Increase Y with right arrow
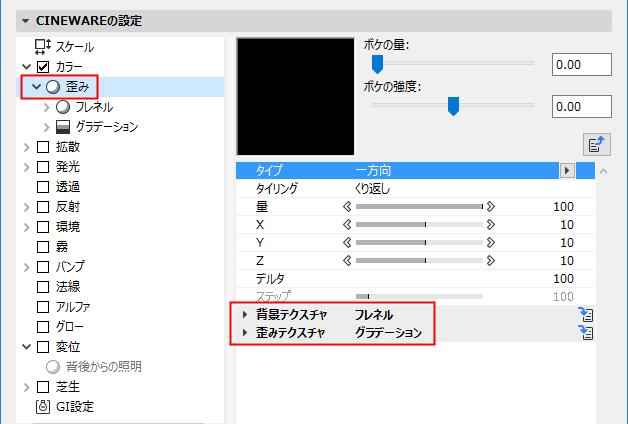This screenshot has width=628, height=424. 491,243
